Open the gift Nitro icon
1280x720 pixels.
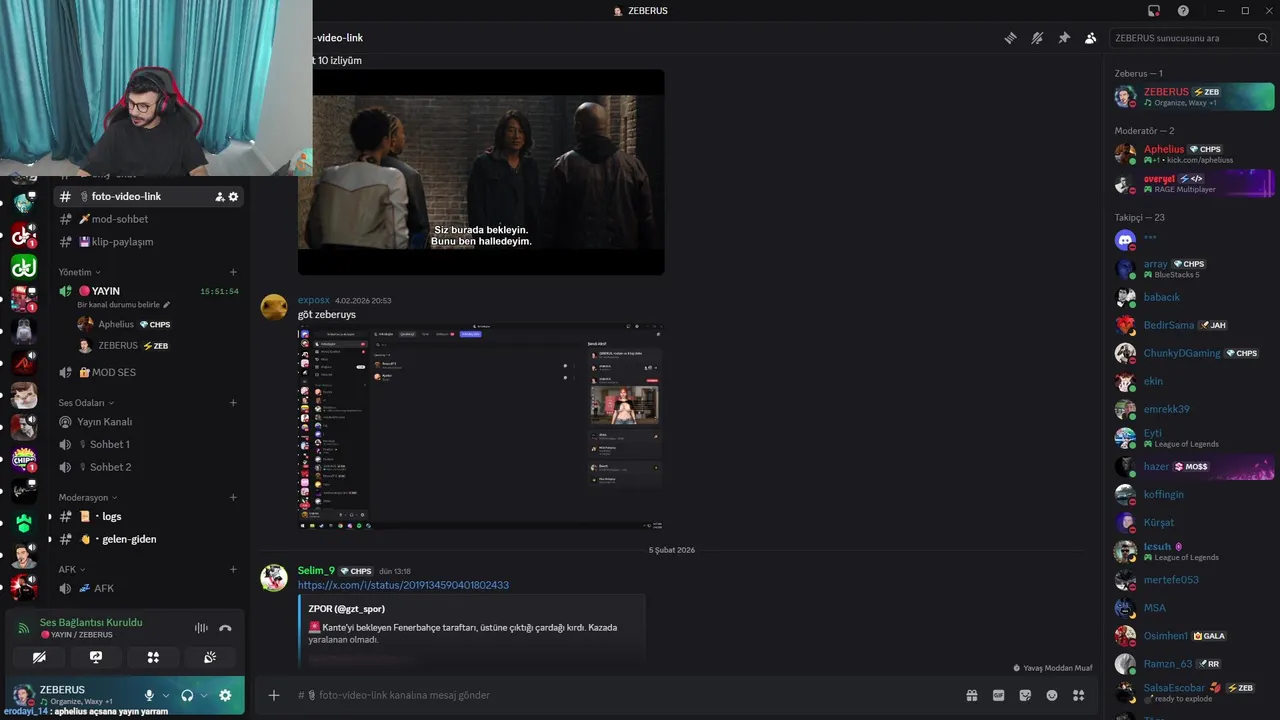pyautogui.click(x=971, y=695)
